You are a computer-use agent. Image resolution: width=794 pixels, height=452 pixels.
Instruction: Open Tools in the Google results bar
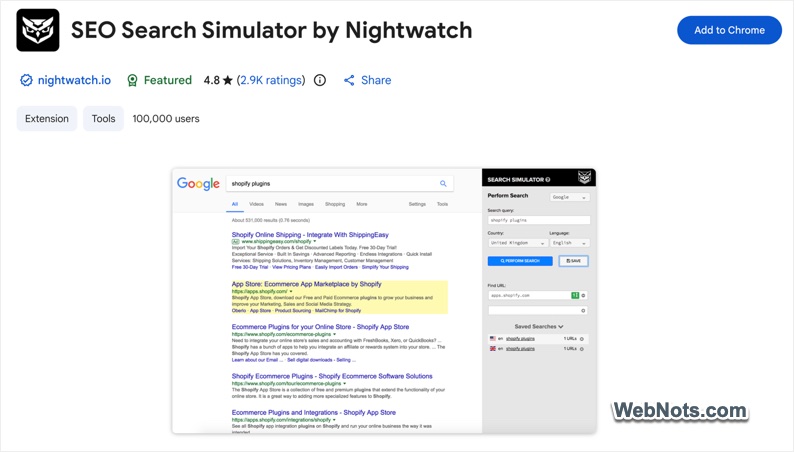(443, 204)
